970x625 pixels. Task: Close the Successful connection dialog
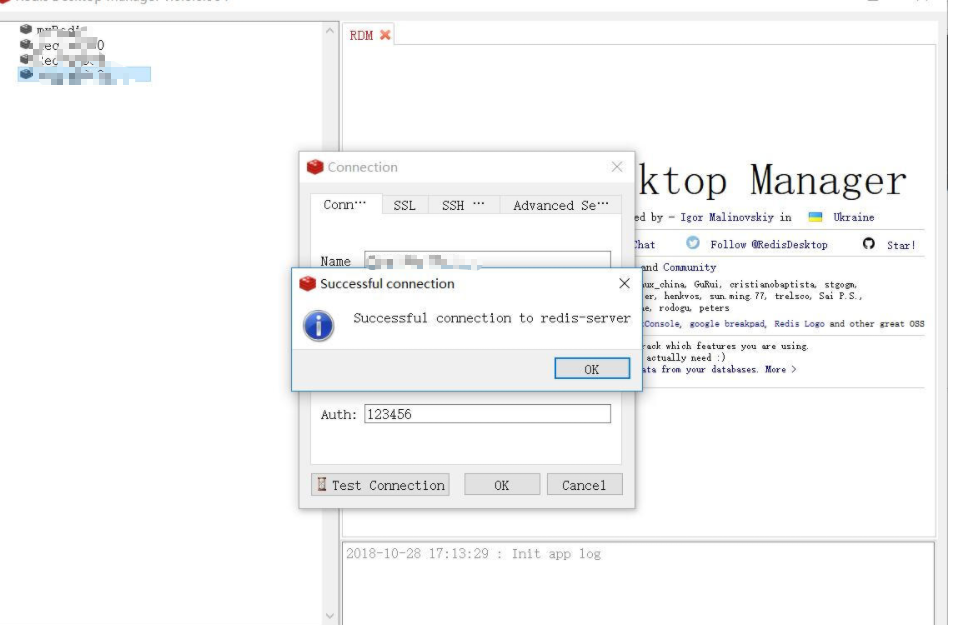[624, 283]
